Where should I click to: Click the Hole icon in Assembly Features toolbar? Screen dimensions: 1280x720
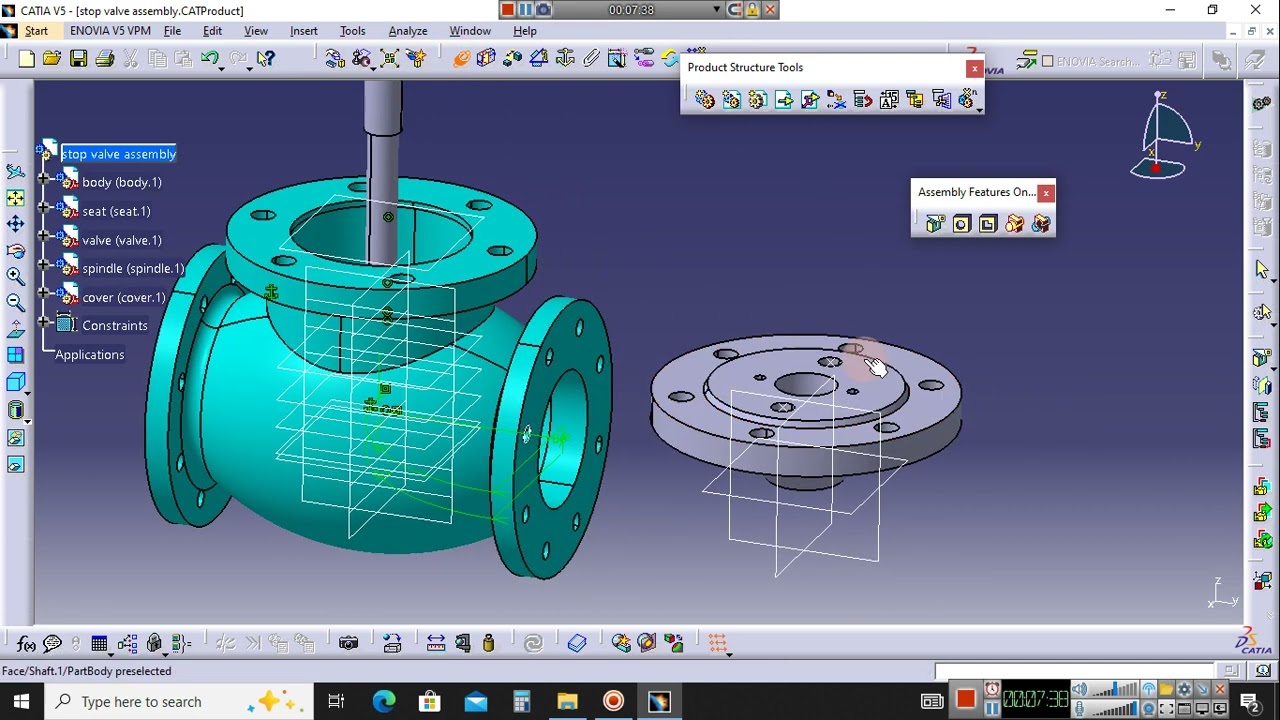click(x=961, y=224)
